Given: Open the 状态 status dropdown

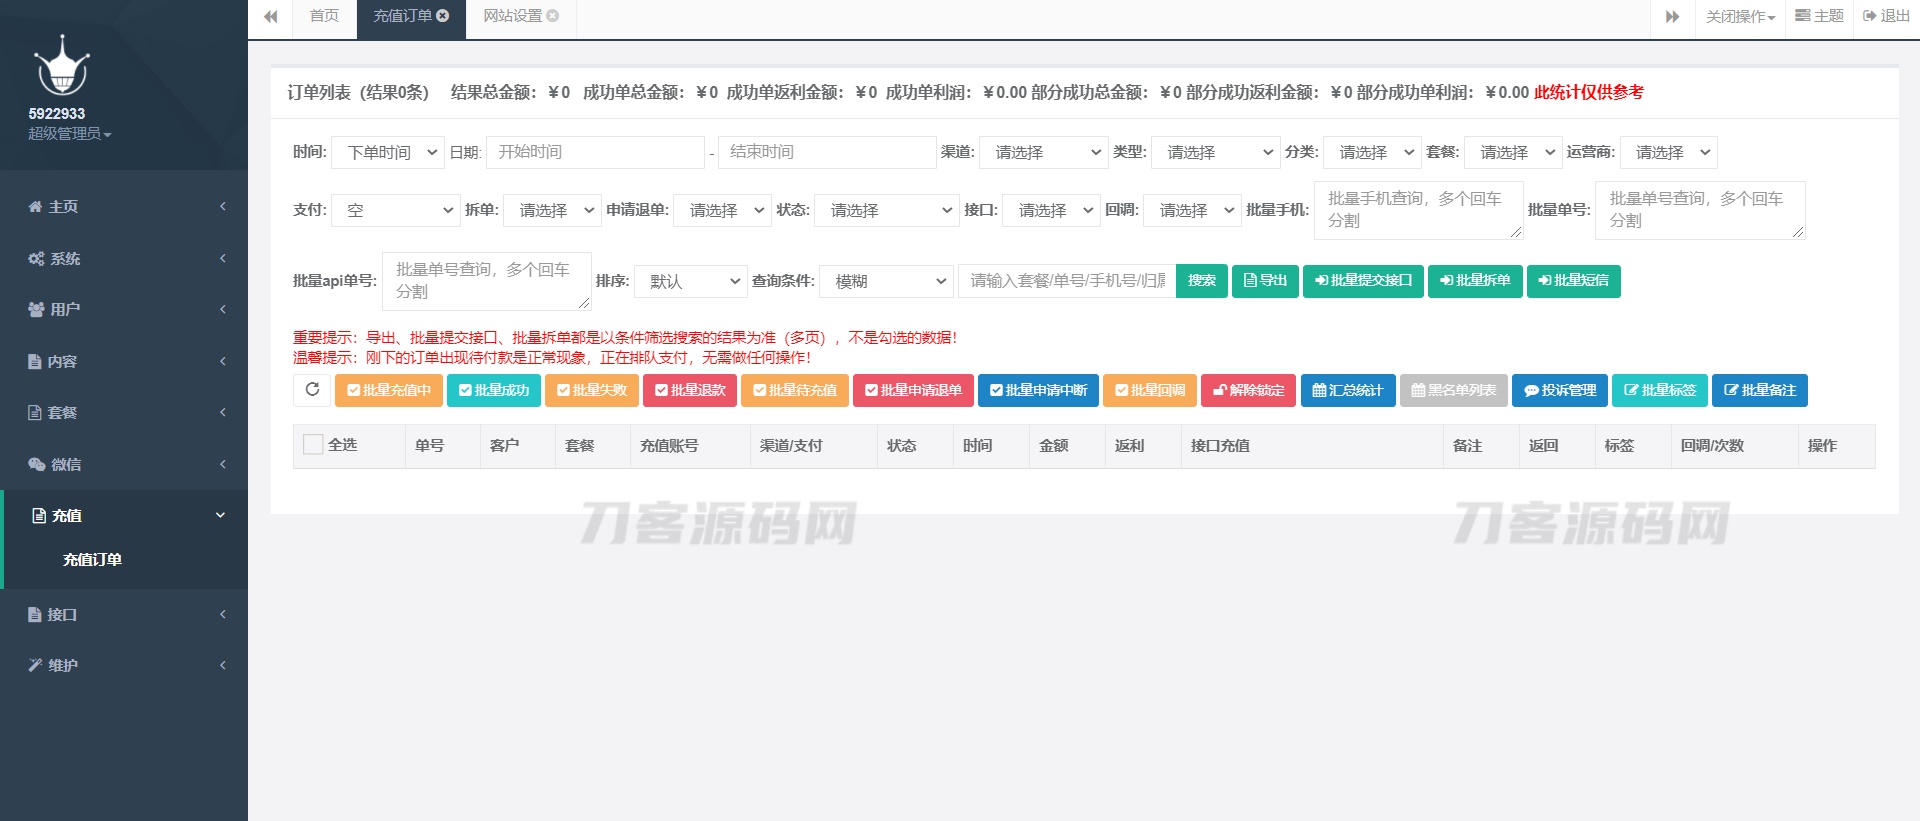Looking at the screenshot, I should pyautogui.click(x=886, y=210).
